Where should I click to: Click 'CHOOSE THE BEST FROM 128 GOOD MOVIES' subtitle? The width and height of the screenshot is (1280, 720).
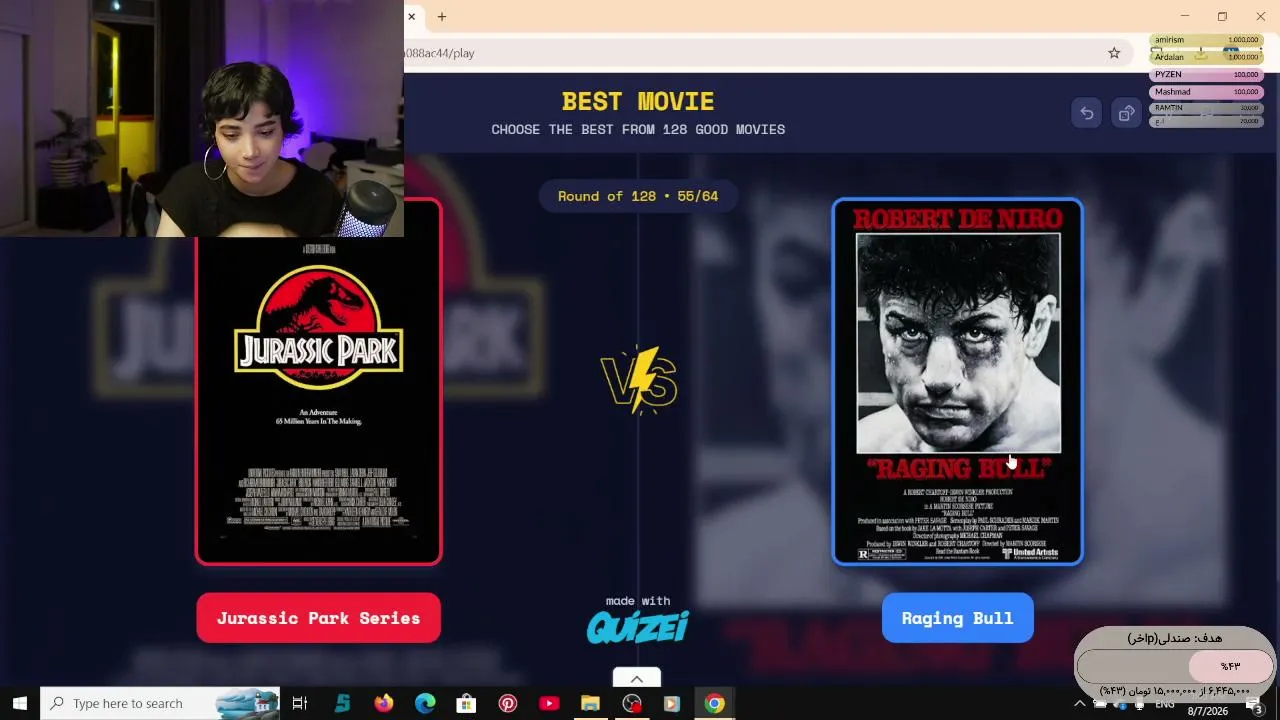tap(638, 129)
